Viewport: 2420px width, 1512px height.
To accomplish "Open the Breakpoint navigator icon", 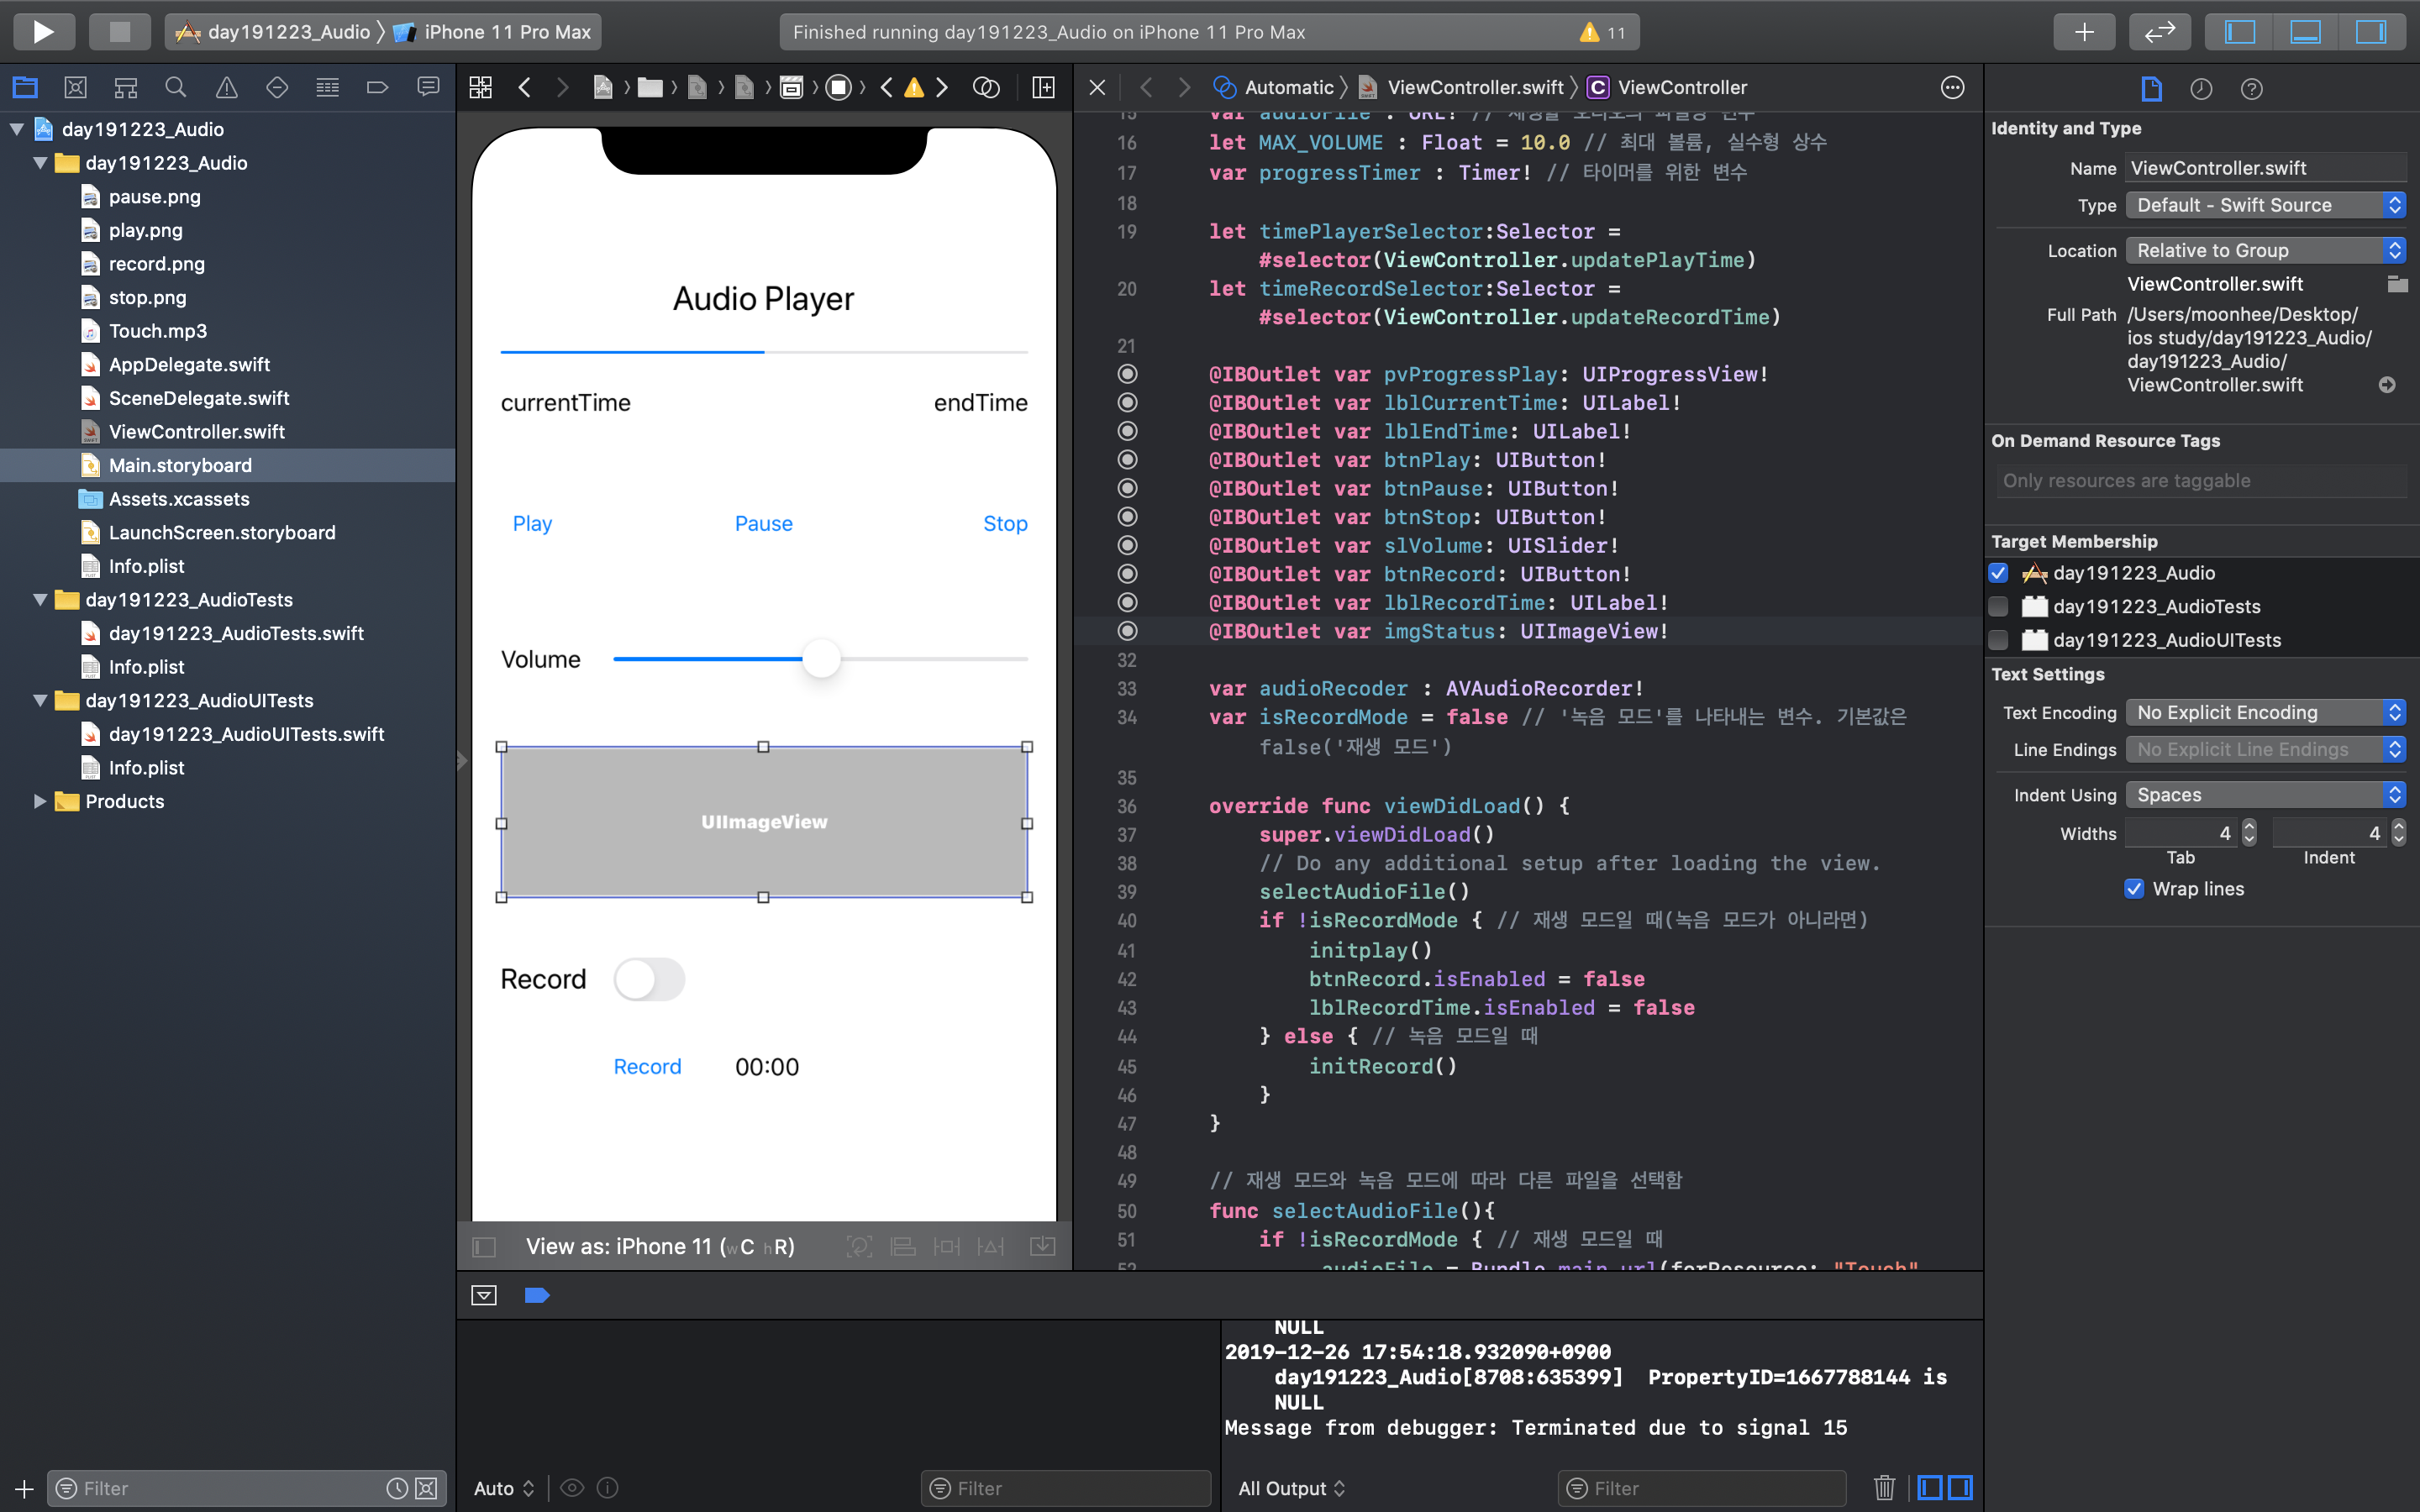I will [377, 88].
